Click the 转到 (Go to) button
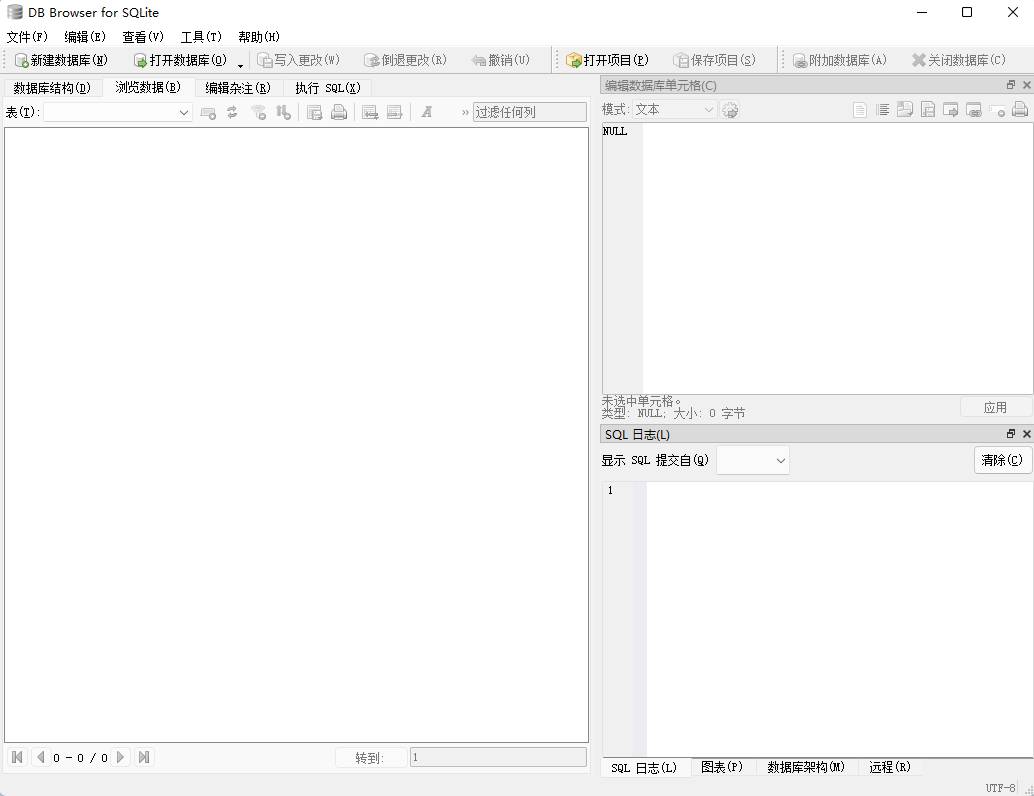This screenshot has width=1034, height=796. coord(371,758)
